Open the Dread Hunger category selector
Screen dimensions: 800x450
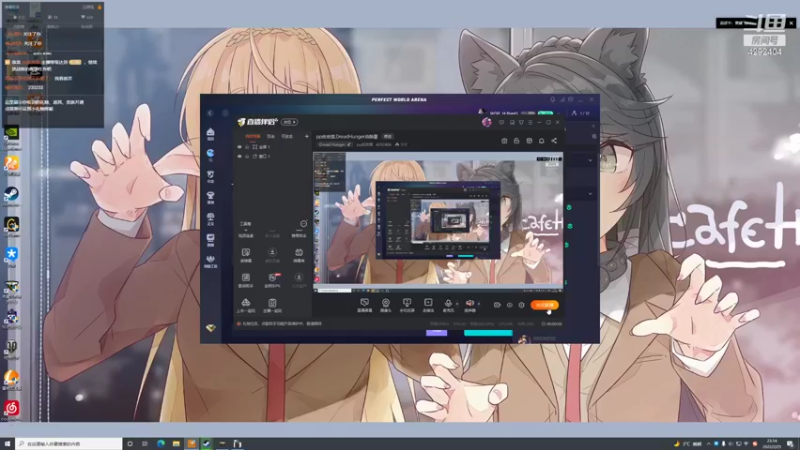[335, 145]
